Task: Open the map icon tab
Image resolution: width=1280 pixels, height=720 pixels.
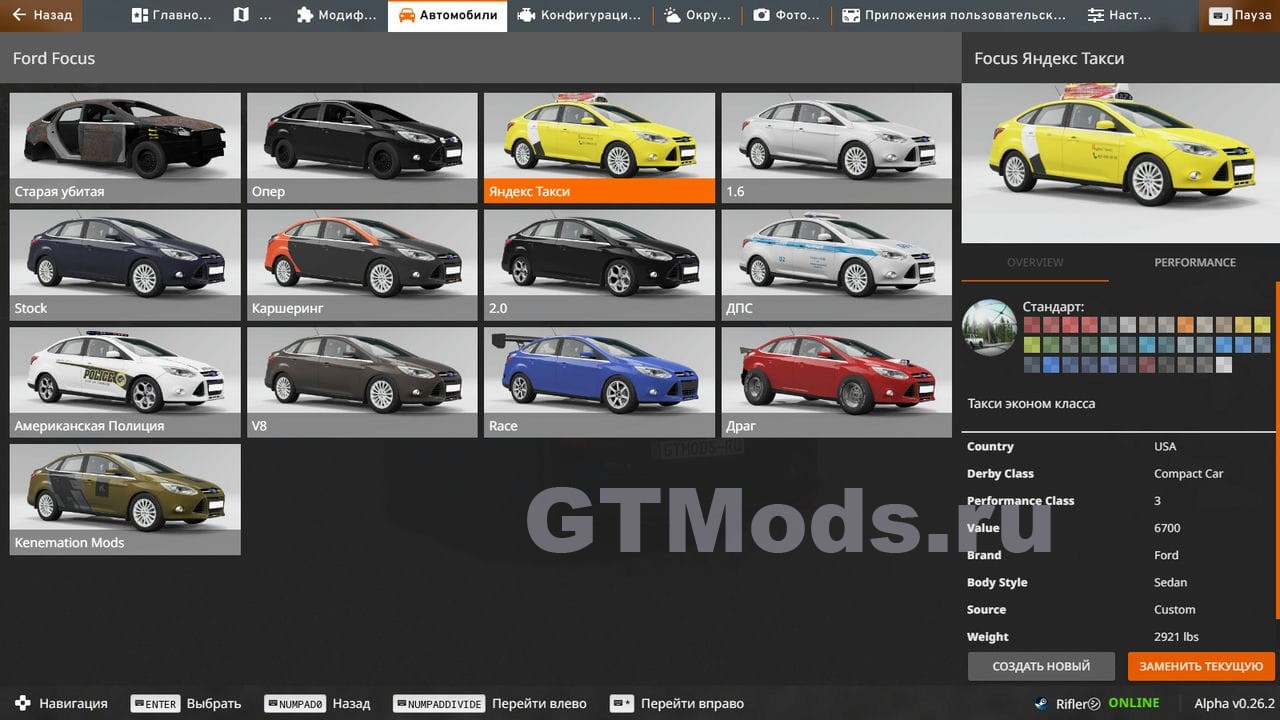Action: pyautogui.click(x=252, y=15)
